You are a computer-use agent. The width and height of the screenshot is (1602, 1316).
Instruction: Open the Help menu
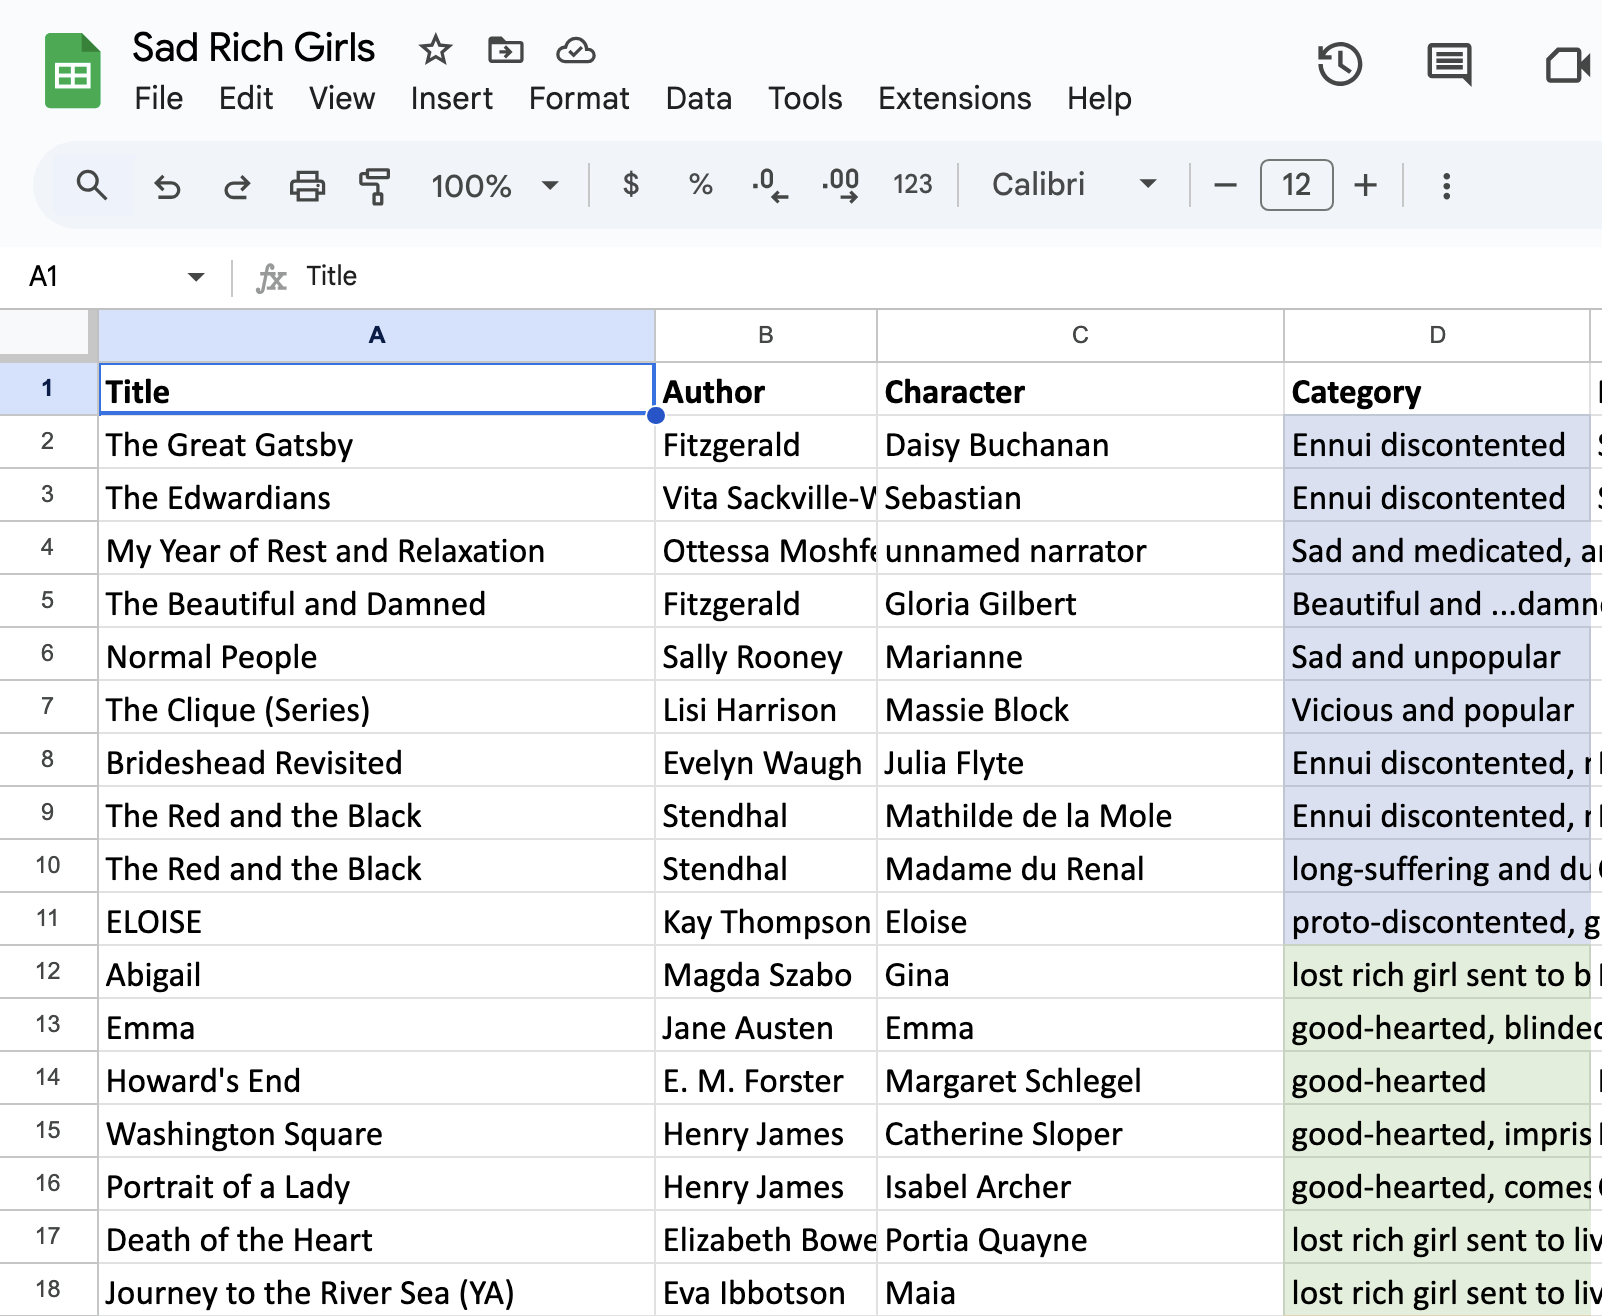pyautogui.click(x=1099, y=98)
